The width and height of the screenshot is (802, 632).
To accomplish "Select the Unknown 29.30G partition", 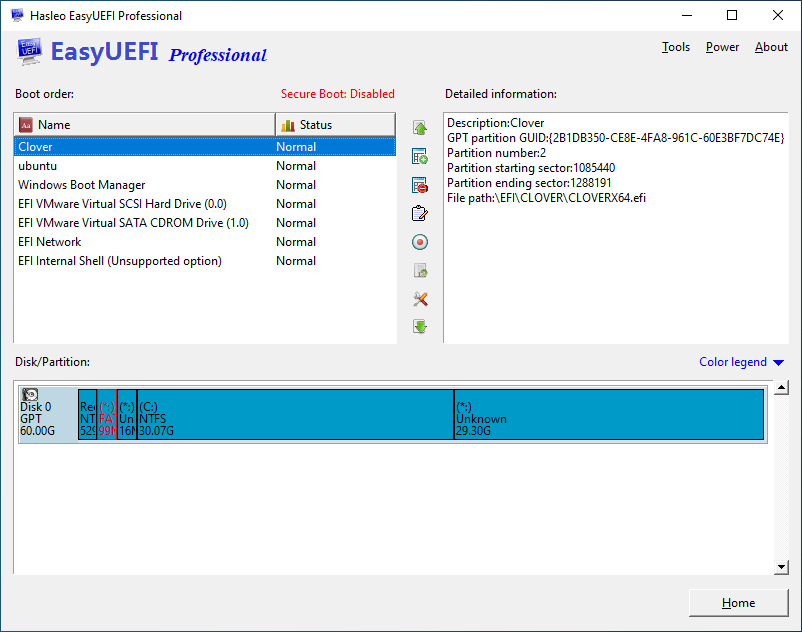I will 609,414.
